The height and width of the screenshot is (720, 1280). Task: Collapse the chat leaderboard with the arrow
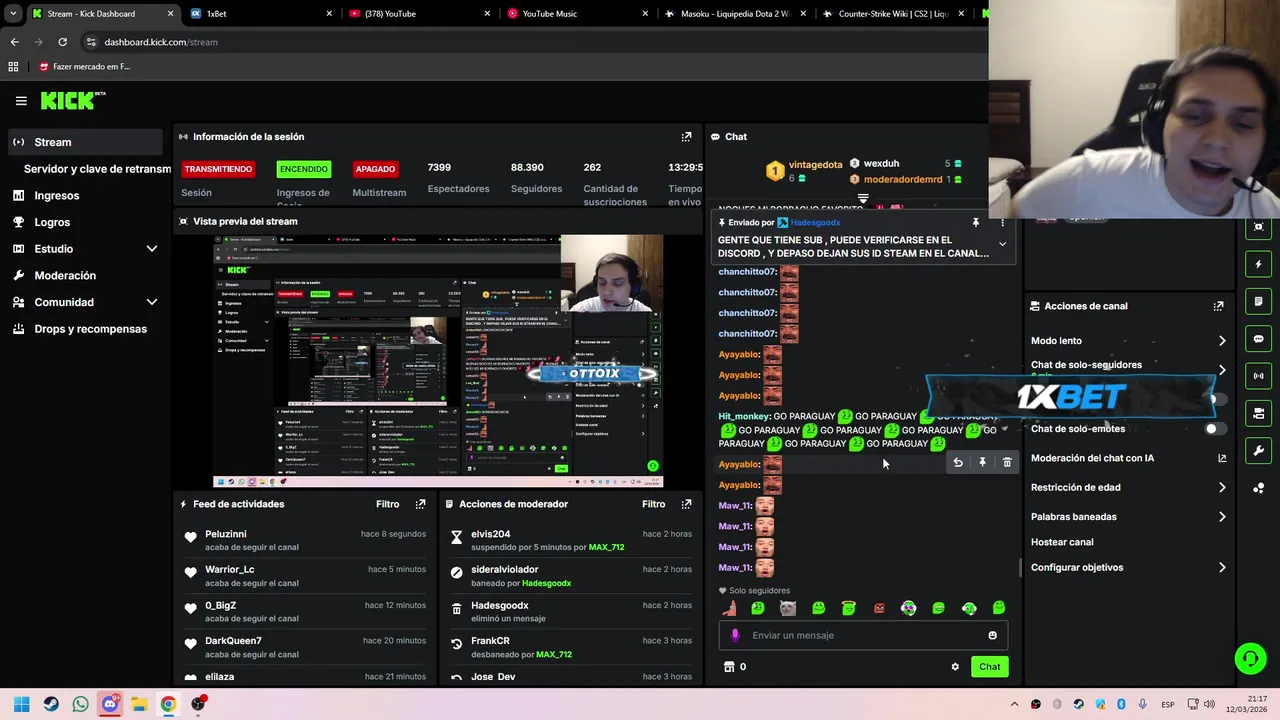[863, 199]
